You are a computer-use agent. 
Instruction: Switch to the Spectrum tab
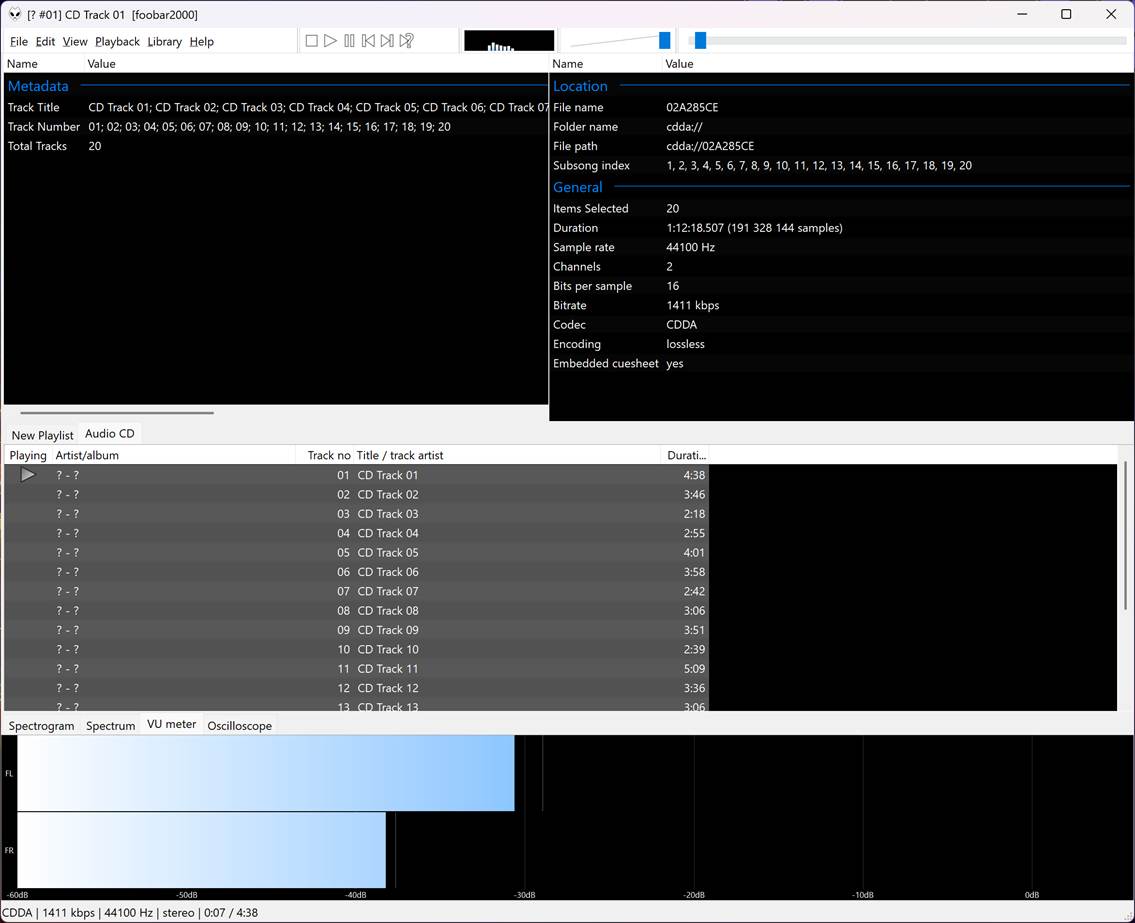(x=110, y=726)
